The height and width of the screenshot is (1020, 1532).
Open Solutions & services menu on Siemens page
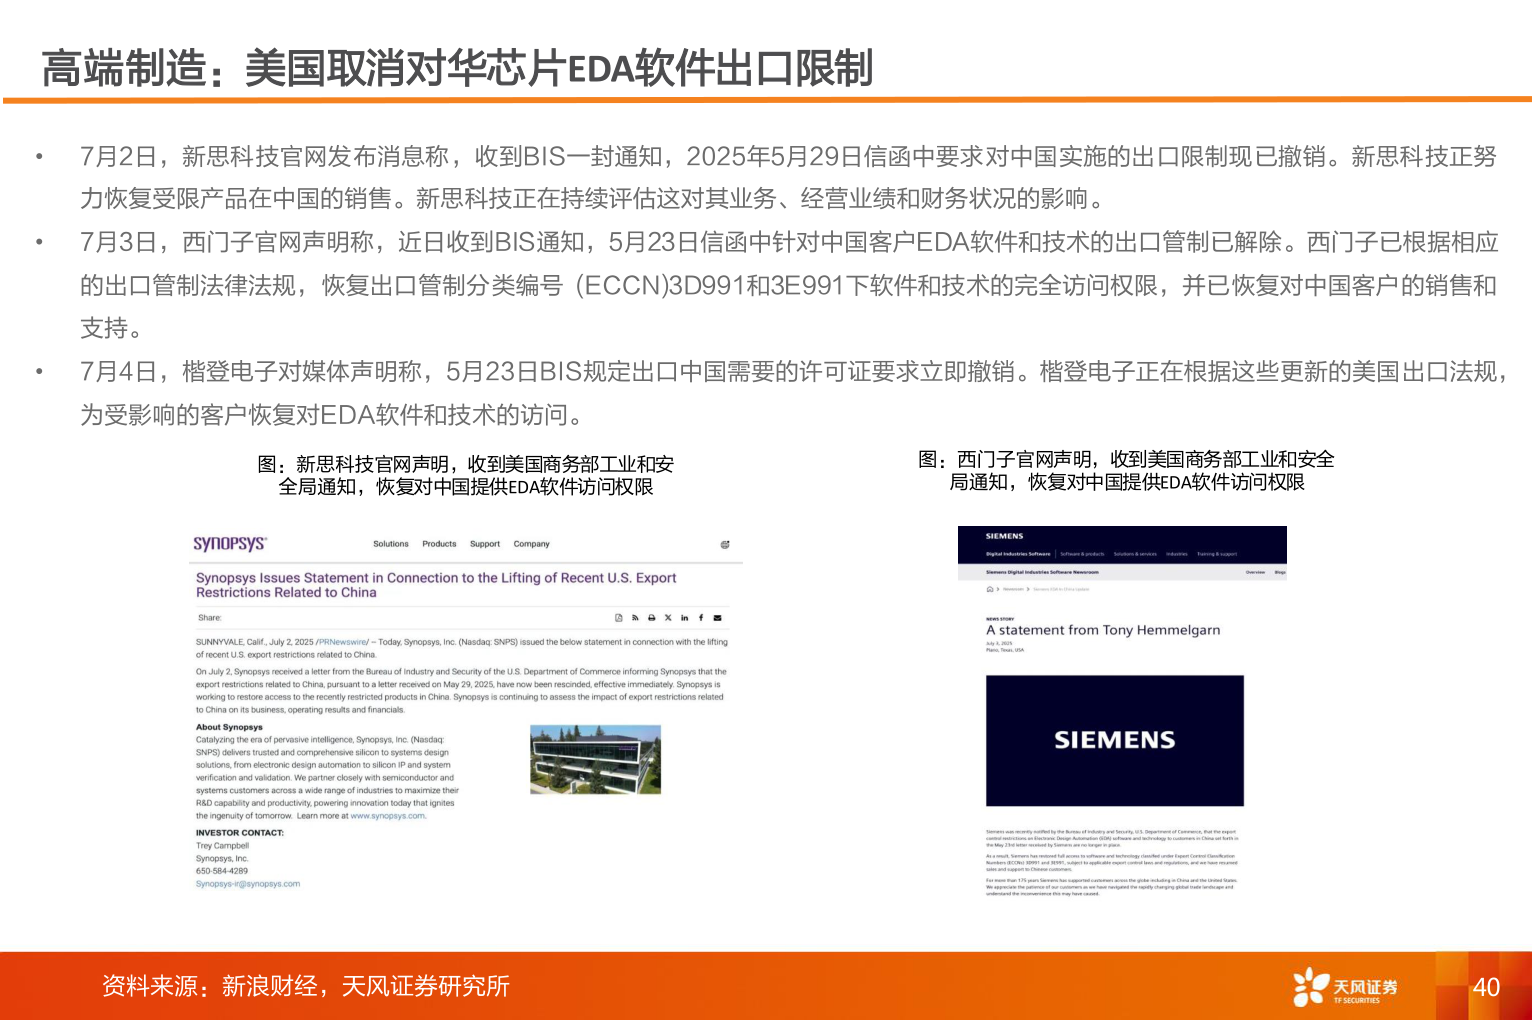pos(1135,554)
